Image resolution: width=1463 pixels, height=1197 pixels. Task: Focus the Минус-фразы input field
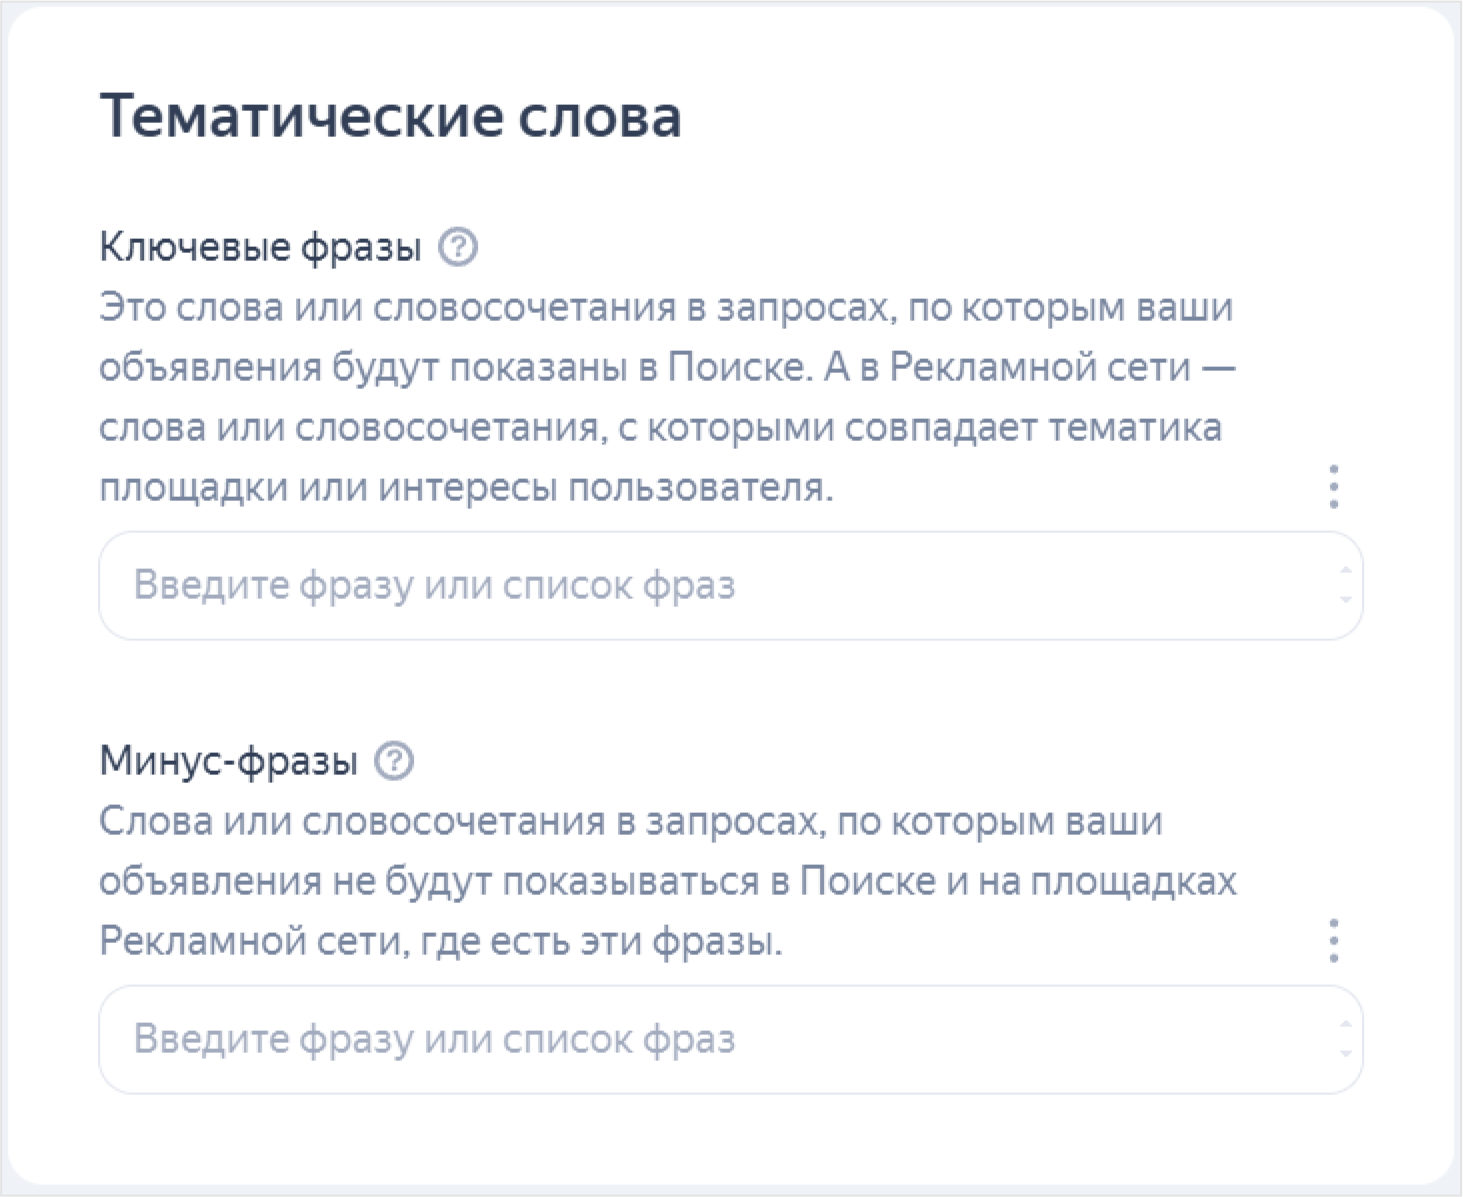coord(700,1040)
